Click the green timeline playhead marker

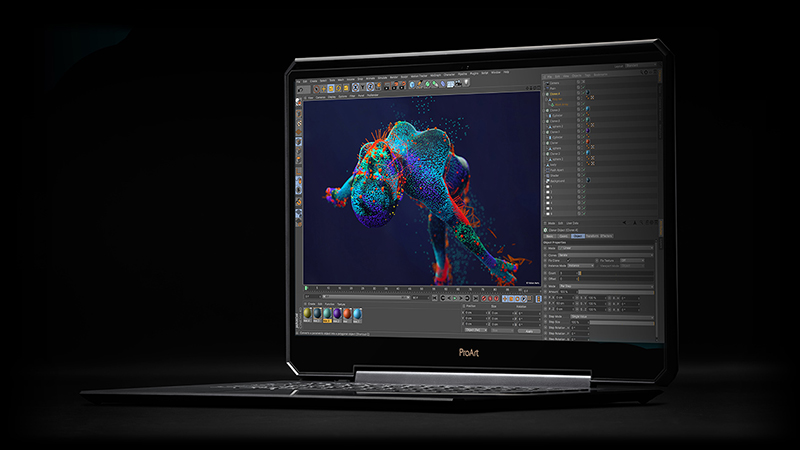click(306, 288)
